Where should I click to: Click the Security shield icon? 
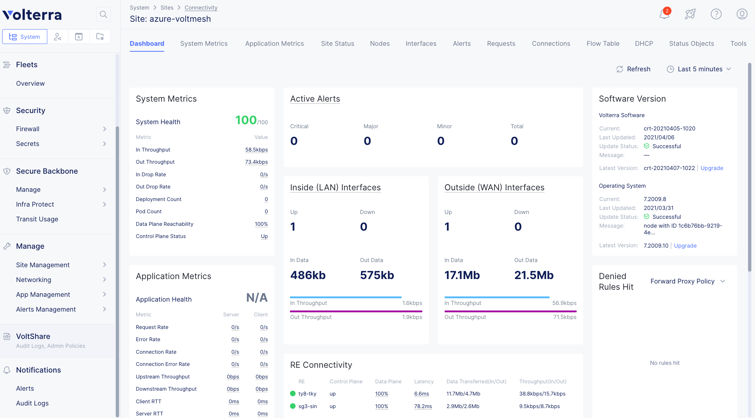pos(7,110)
